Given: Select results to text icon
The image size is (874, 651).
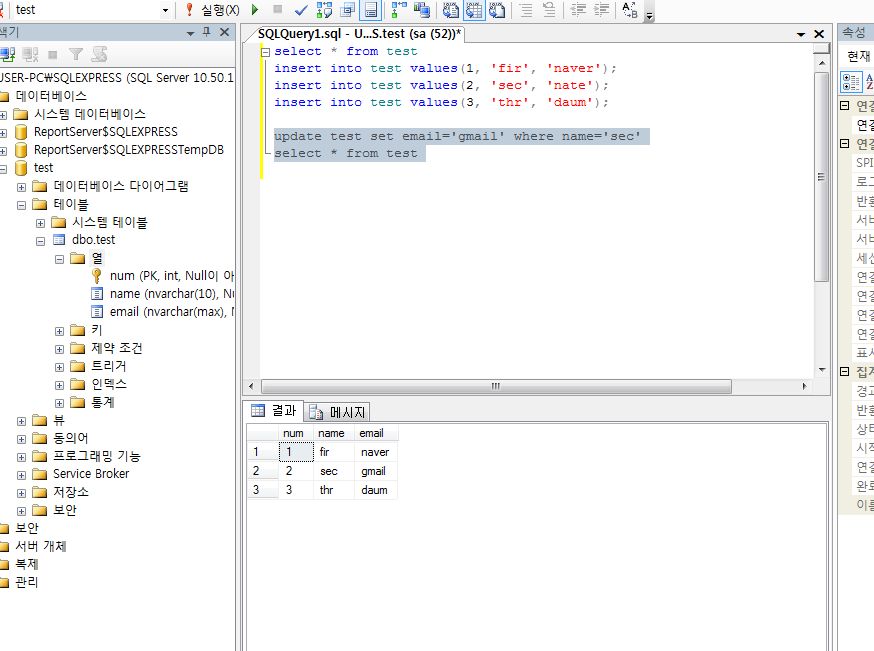Looking at the screenshot, I should [x=450, y=9].
